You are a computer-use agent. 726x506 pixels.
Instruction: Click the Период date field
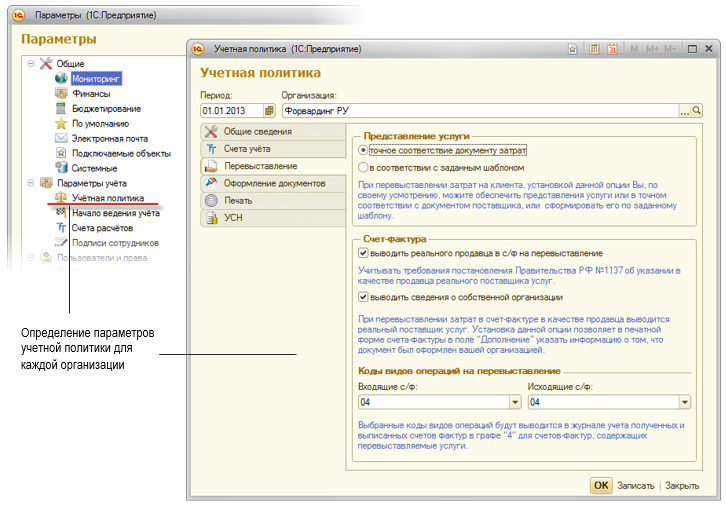tap(232, 111)
